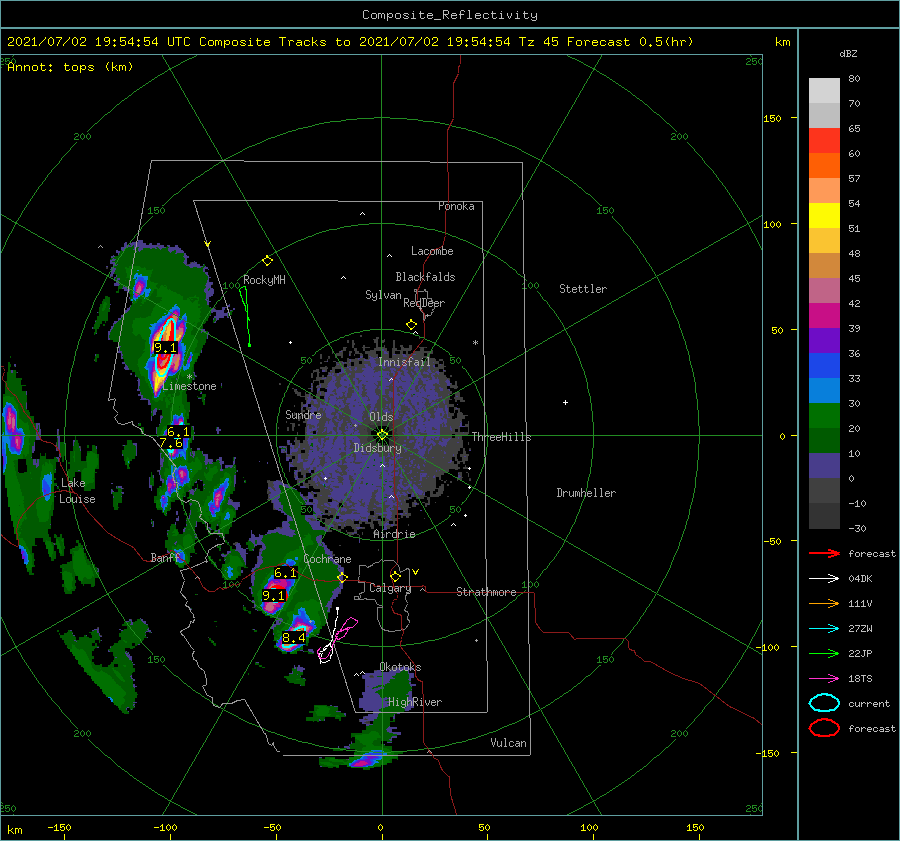Click the blue 36 dBZ legend swatch
This screenshot has width=900, height=841.
pos(824,365)
